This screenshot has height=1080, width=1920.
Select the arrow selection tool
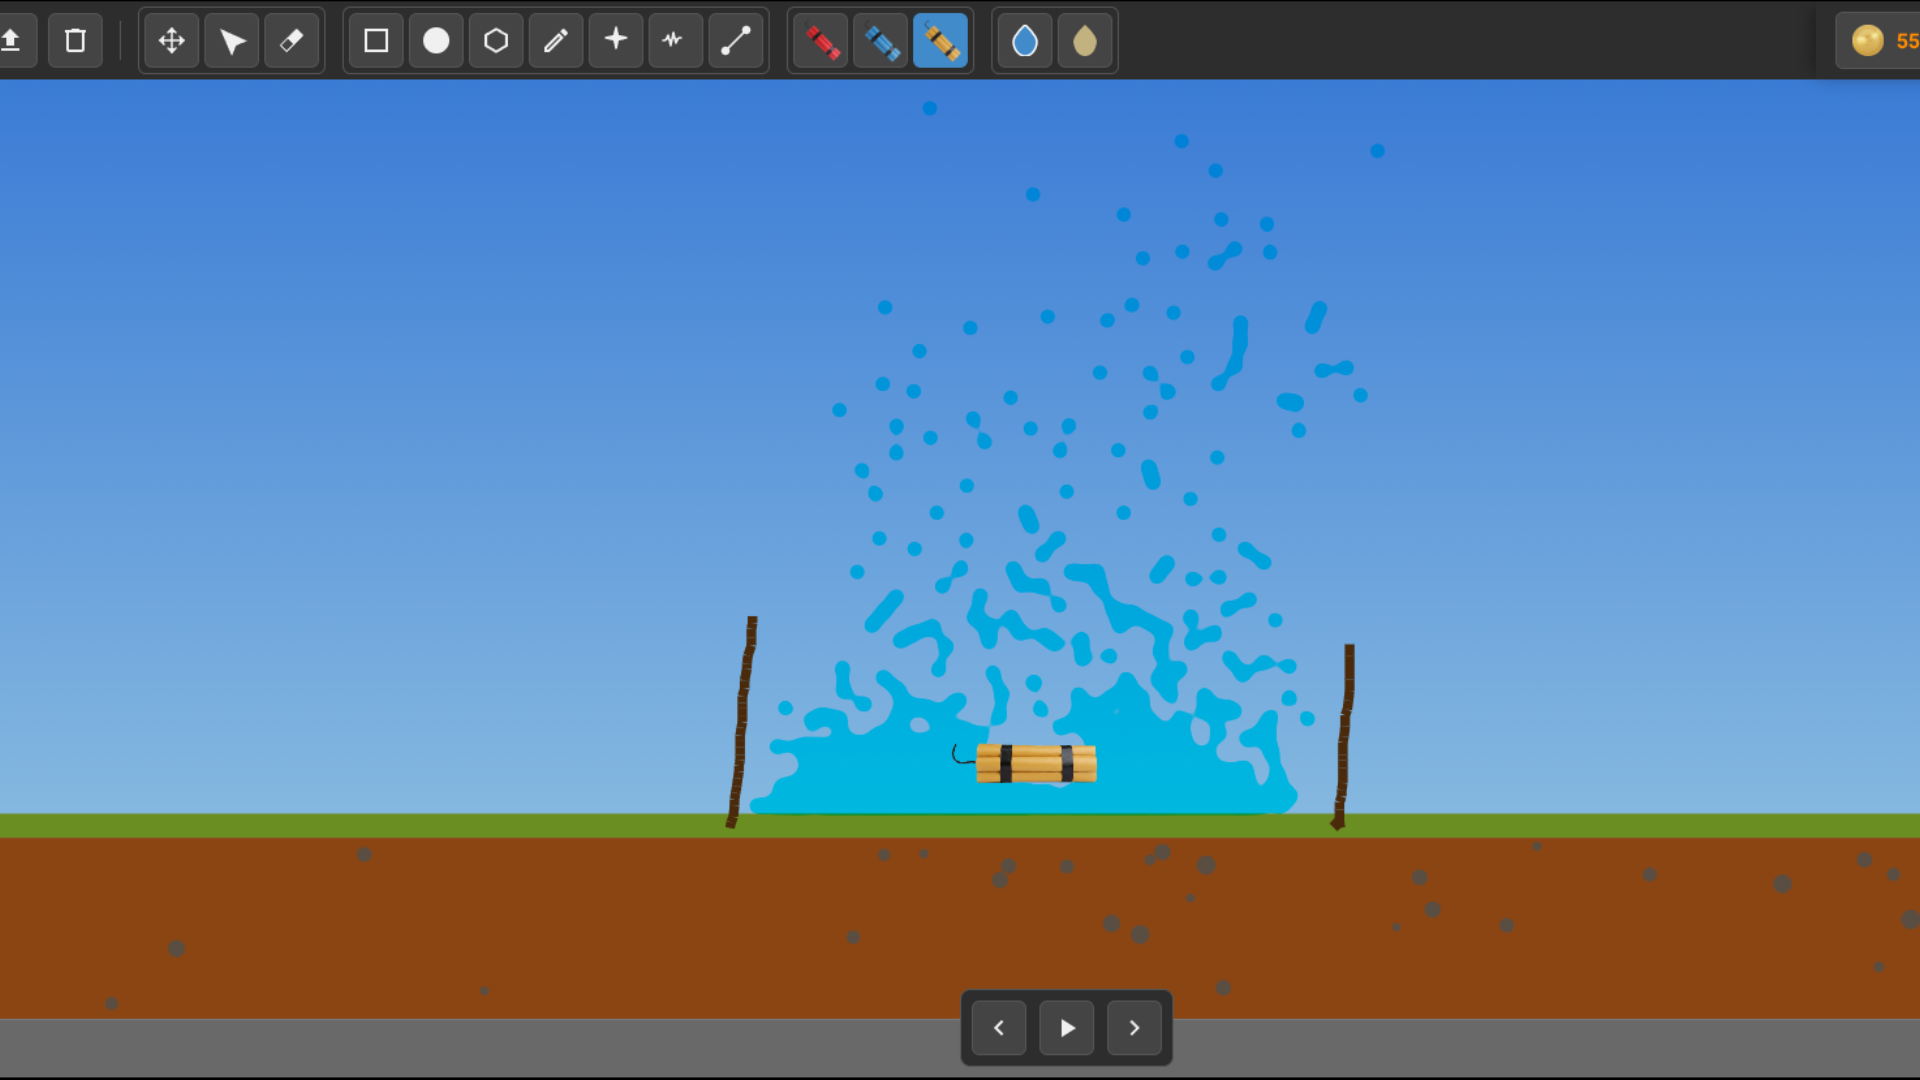click(x=231, y=41)
